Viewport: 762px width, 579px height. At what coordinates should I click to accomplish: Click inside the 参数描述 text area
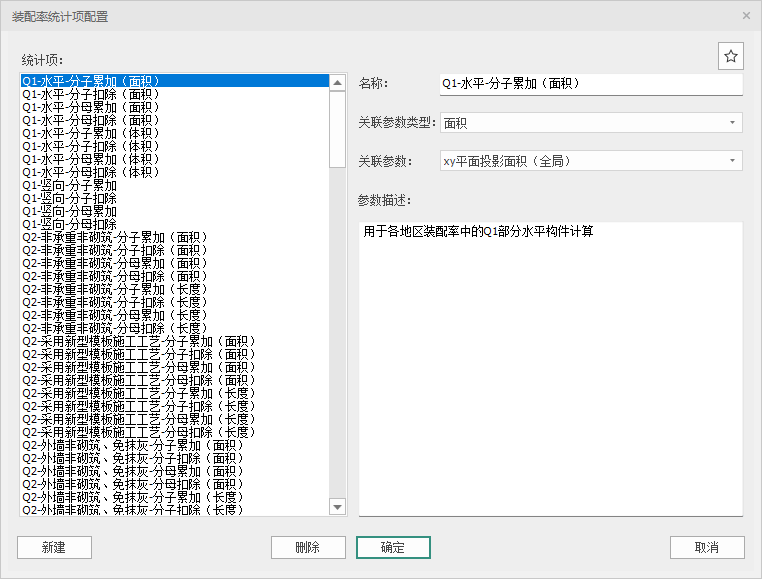[550, 370]
